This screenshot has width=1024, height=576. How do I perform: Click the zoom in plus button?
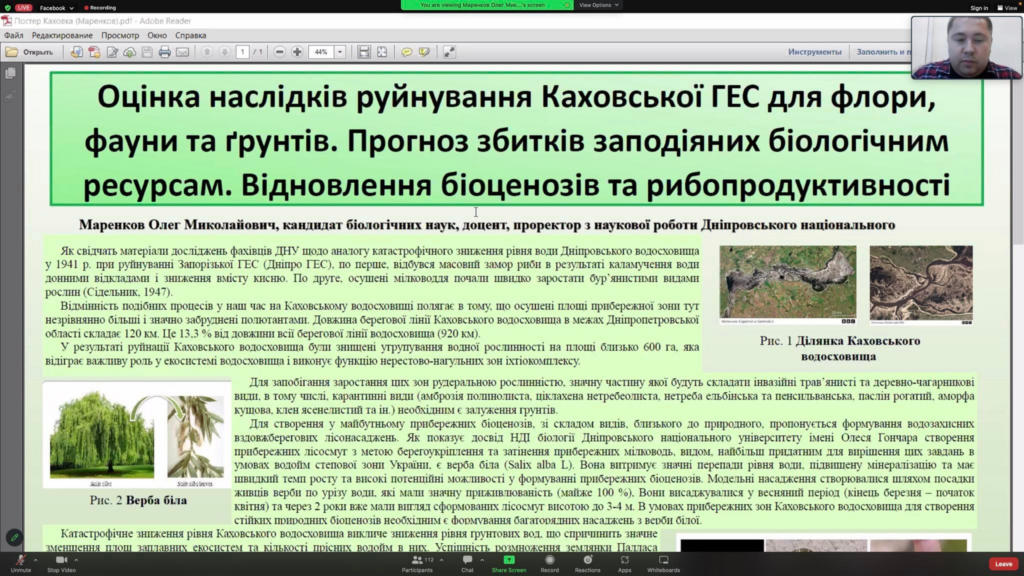[x=298, y=52]
